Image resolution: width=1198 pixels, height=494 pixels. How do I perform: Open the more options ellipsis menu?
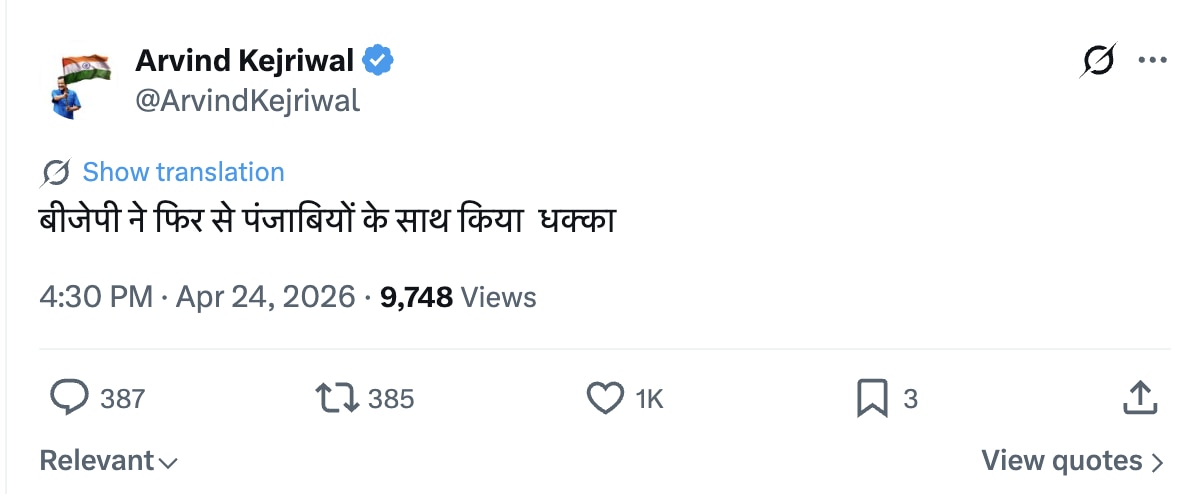tap(1152, 61)
